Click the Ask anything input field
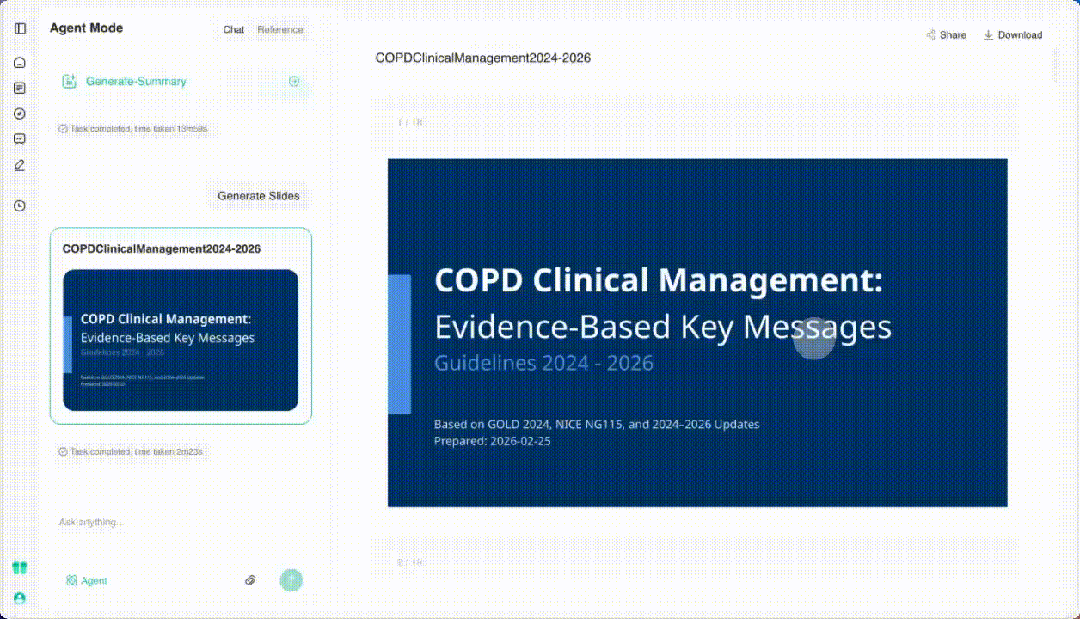This screenshot has height=619, width=1080. pos(180,522)
